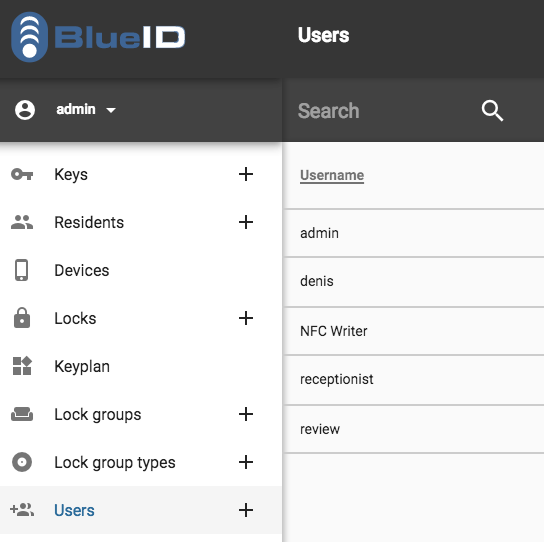Screen dimensions: 544x542
Task: Click the admin account avatar icon
Action: [x=25, y=110]
